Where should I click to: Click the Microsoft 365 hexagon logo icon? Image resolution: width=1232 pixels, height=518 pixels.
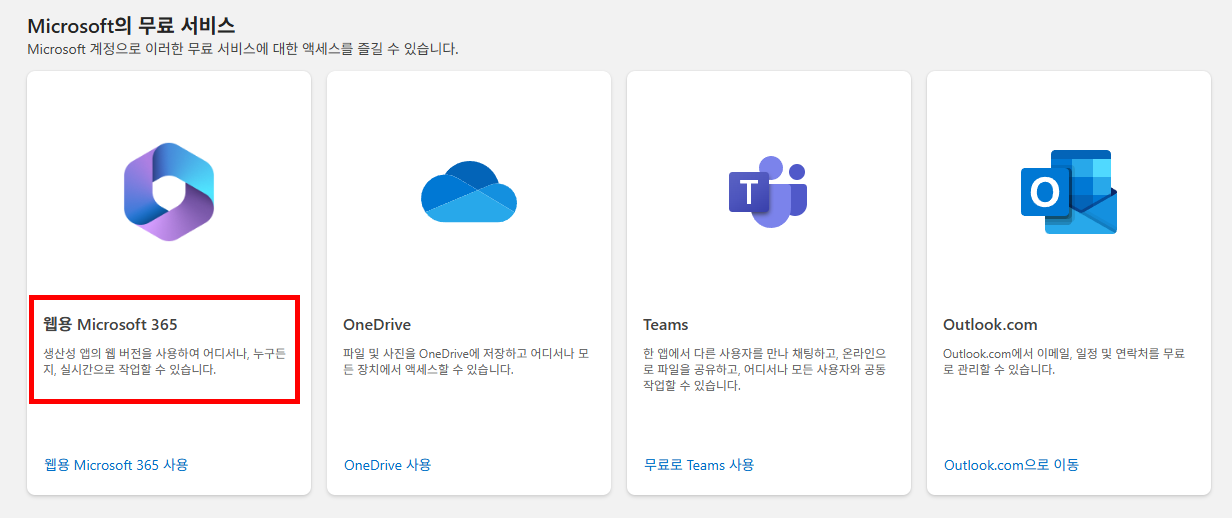[x=169, y=191]
